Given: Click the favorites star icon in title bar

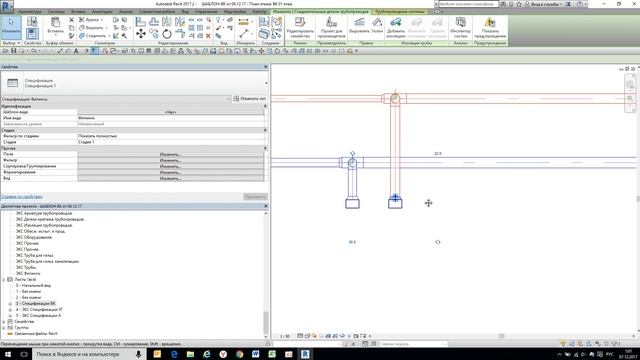Looking at the screenshot, I should click(x=519, y=4).
